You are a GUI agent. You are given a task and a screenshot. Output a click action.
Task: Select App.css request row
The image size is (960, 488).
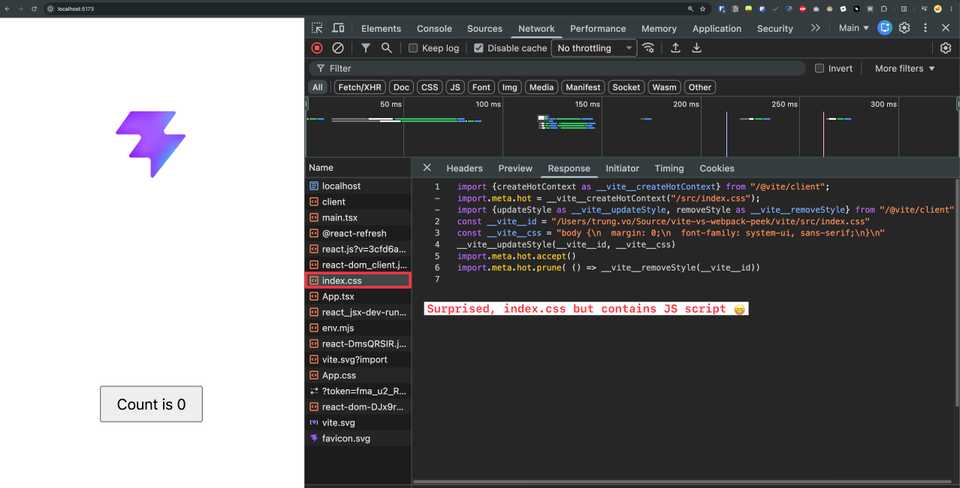pyautogui.click(x=358, y=375)
